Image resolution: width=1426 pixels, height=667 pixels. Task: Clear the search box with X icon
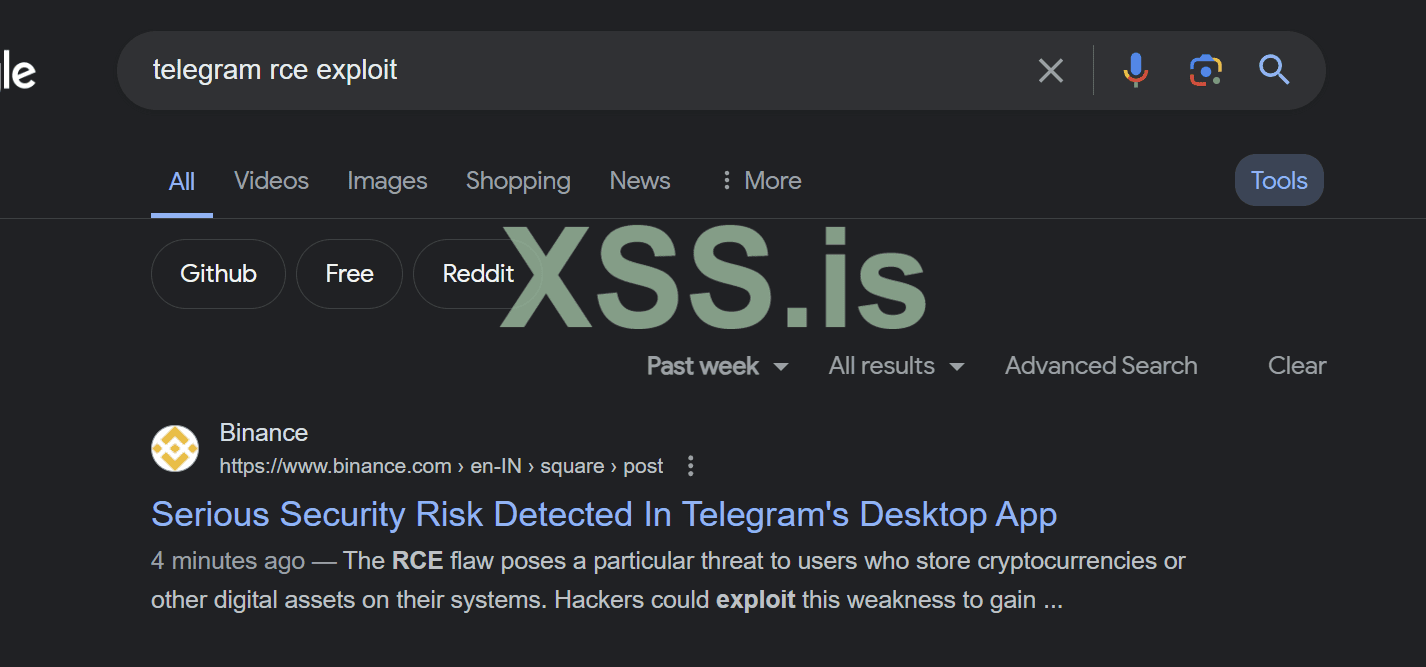click(1050, 70)
